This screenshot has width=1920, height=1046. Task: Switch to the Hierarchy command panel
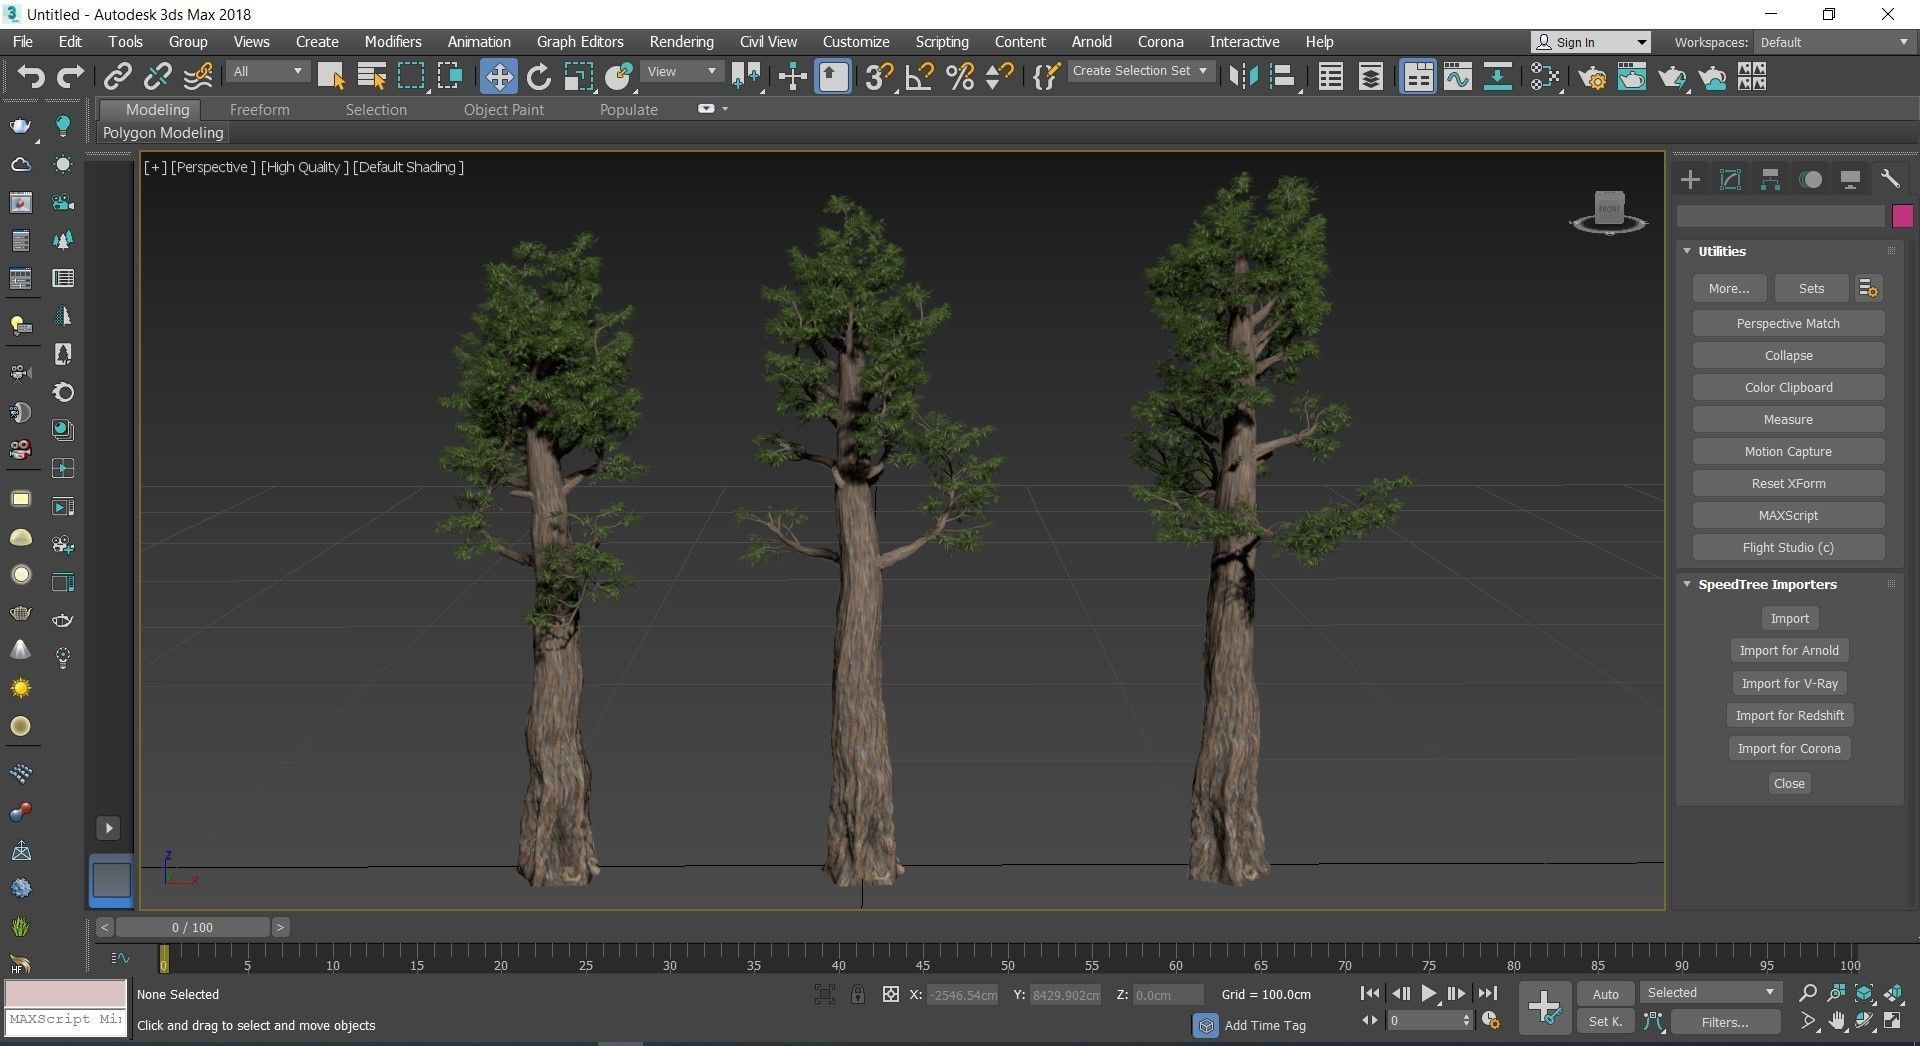1770,179
